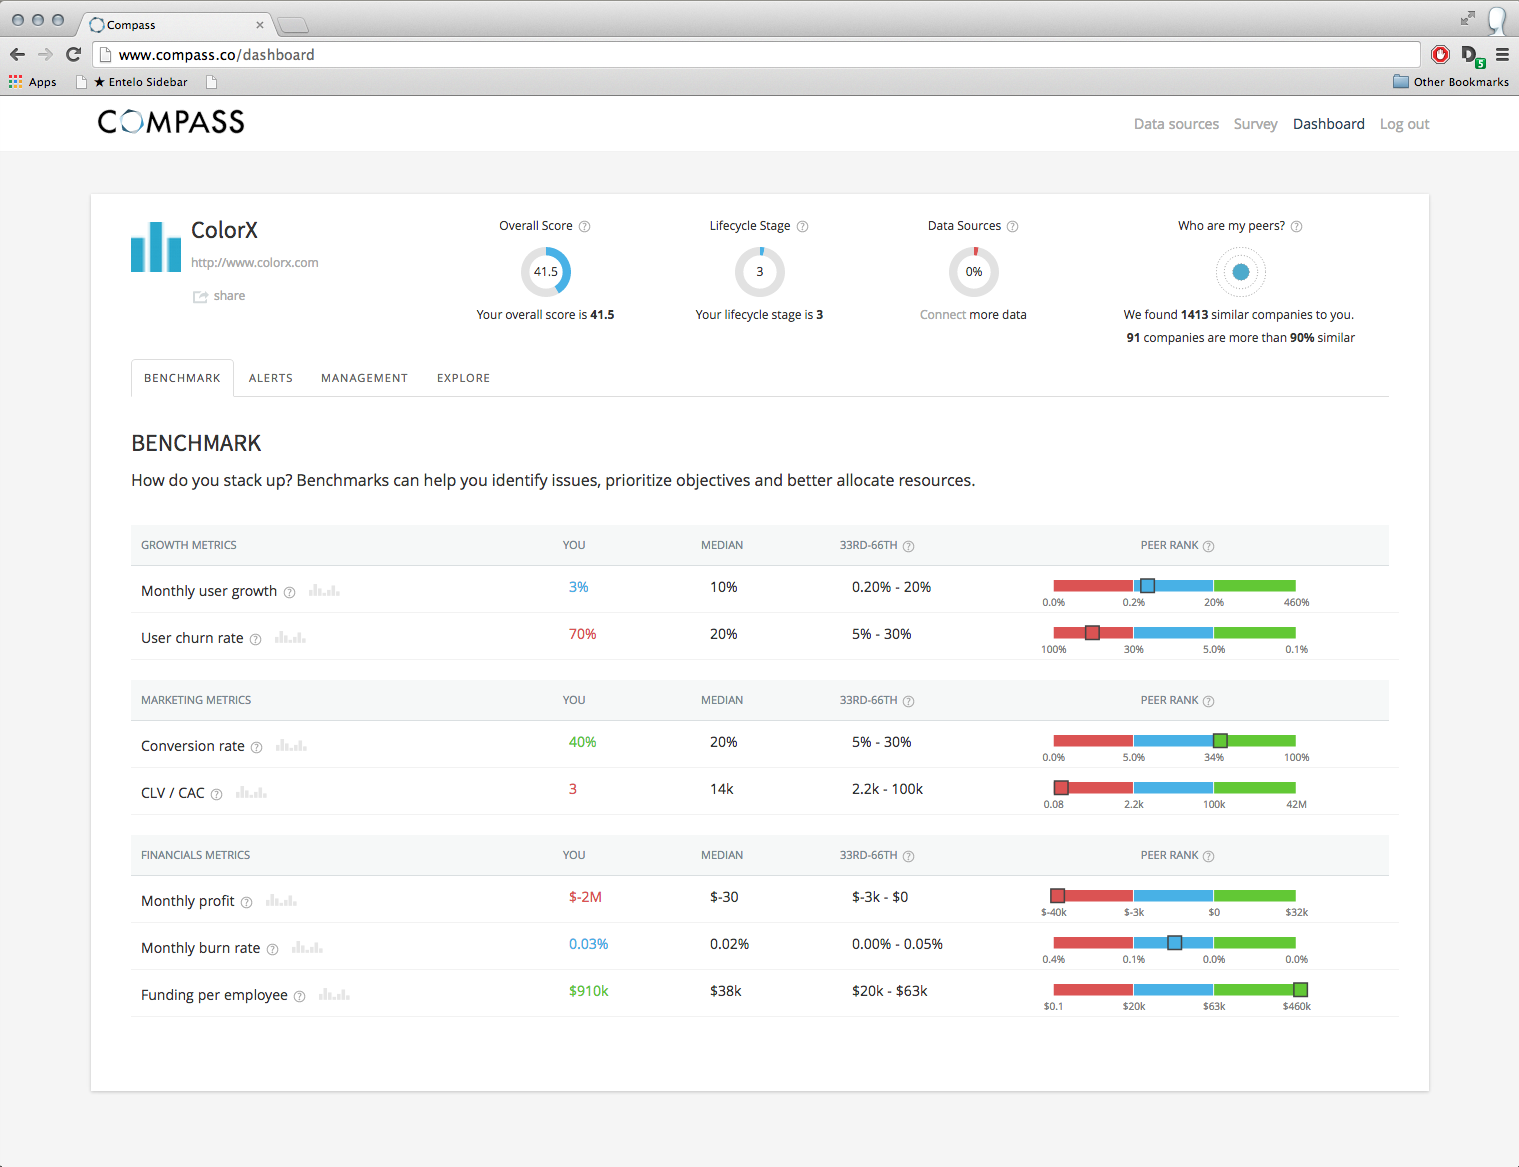Open the Management tab

[364, 378]
